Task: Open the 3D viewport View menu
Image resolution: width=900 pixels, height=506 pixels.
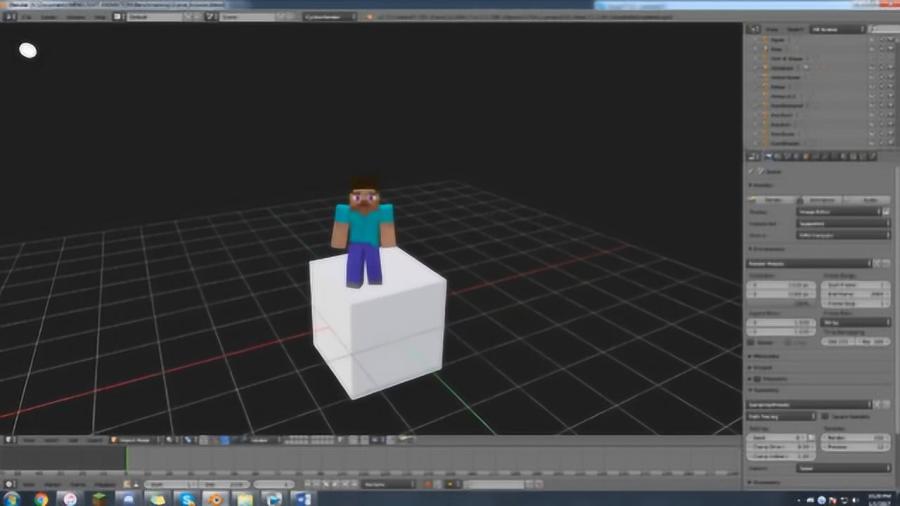Action: pos(29,440)
